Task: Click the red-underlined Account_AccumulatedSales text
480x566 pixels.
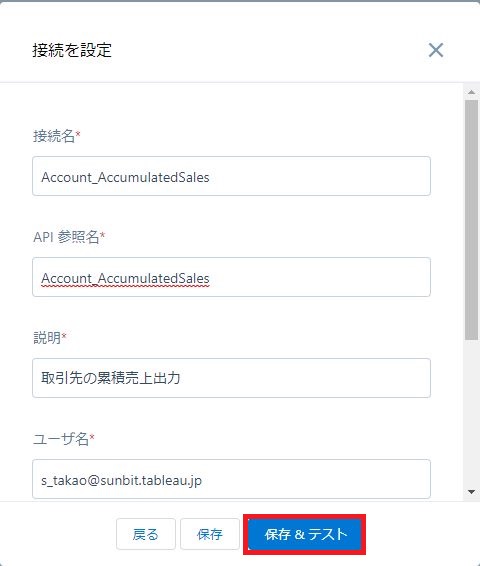Action: (x=125, y=279)
